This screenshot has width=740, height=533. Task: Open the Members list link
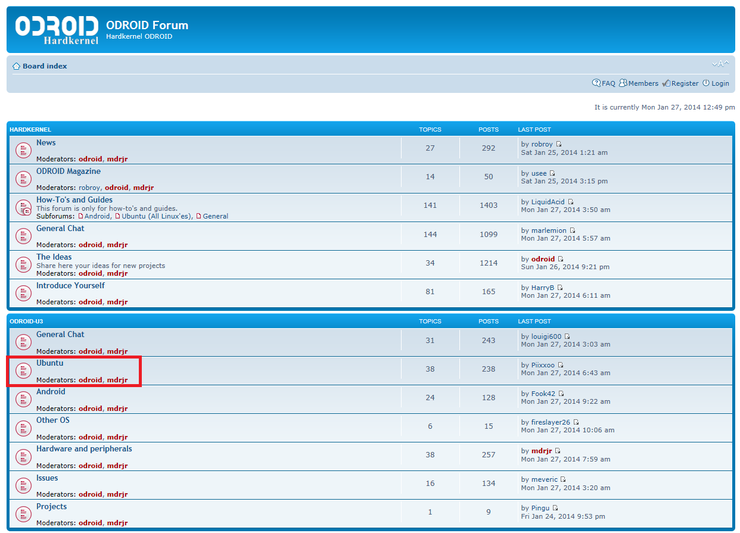(x=643, y=84)
